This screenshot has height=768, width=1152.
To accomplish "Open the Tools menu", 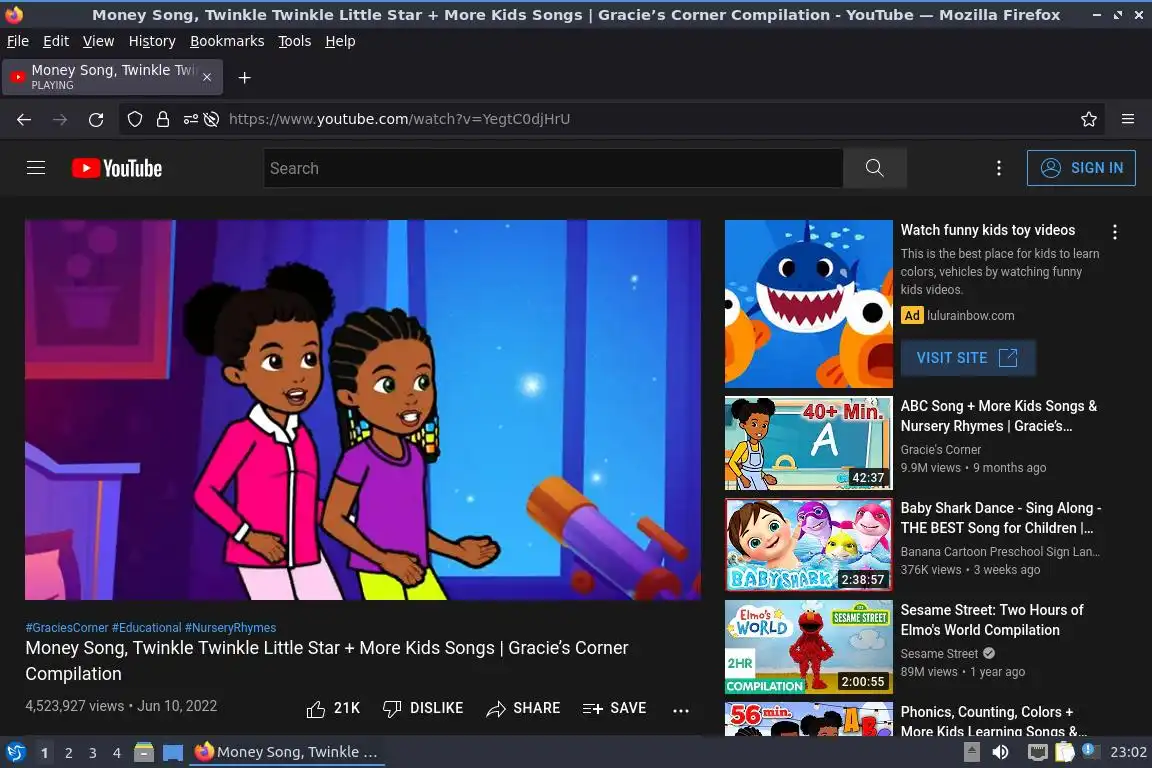I will click(295, 41).
